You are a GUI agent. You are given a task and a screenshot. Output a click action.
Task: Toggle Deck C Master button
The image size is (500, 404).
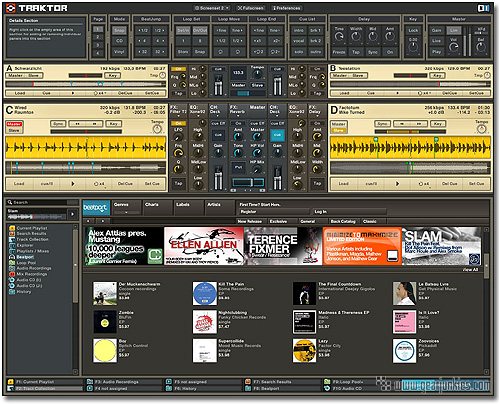14,124
